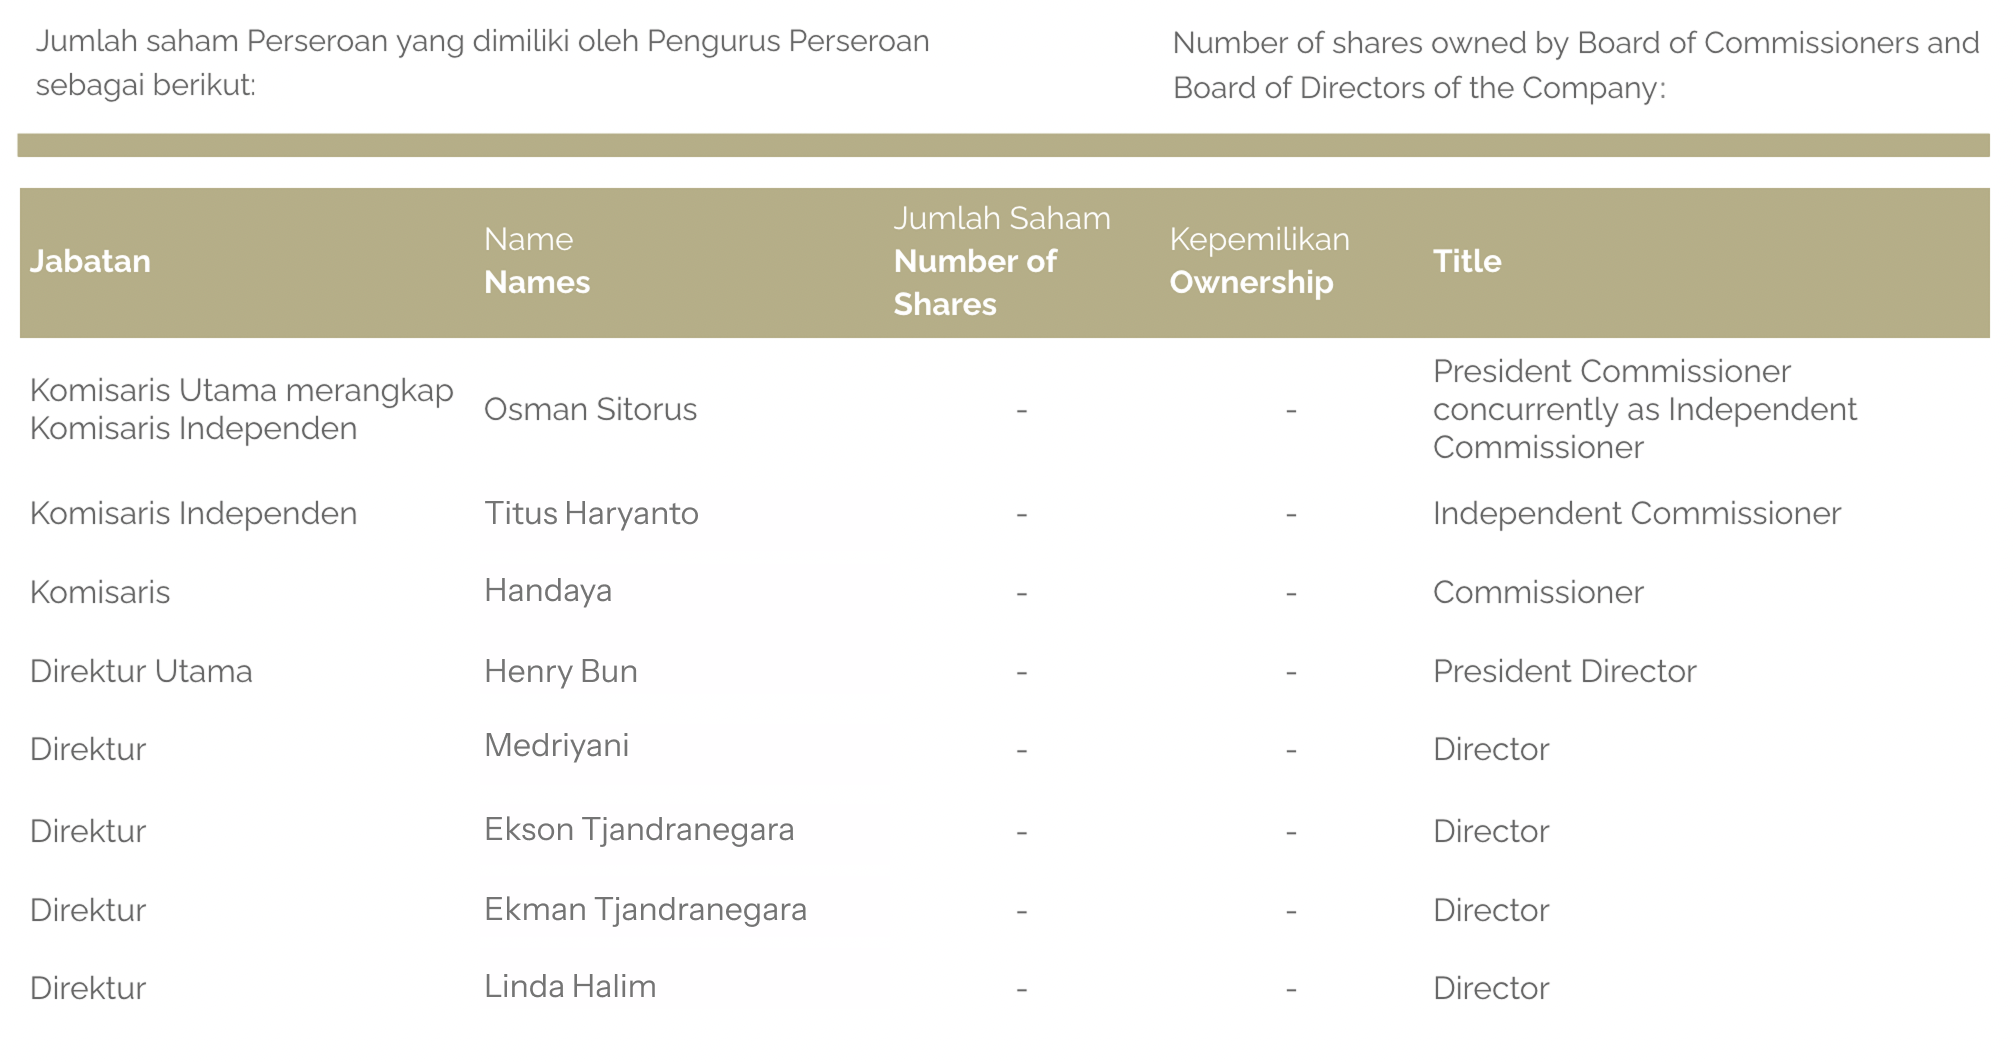The image size is (2016, 1062).
Task: Click the President Director title cell
Action: click(1564, 671)
